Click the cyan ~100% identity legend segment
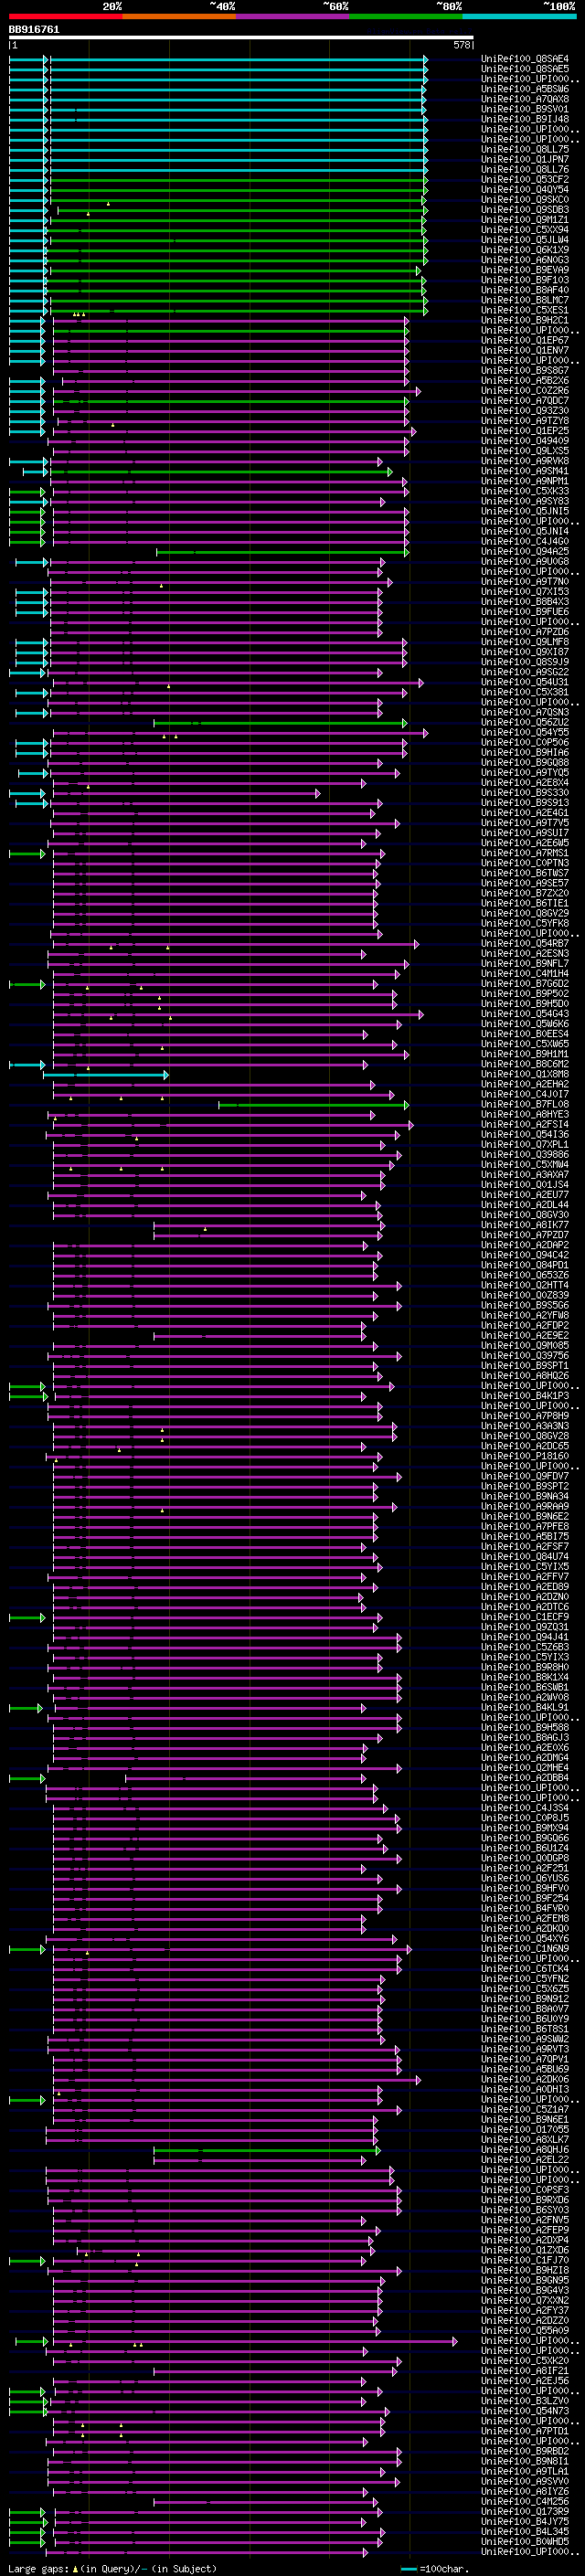The height and width of the screenshot is (2576, 585). pos(519,17)
